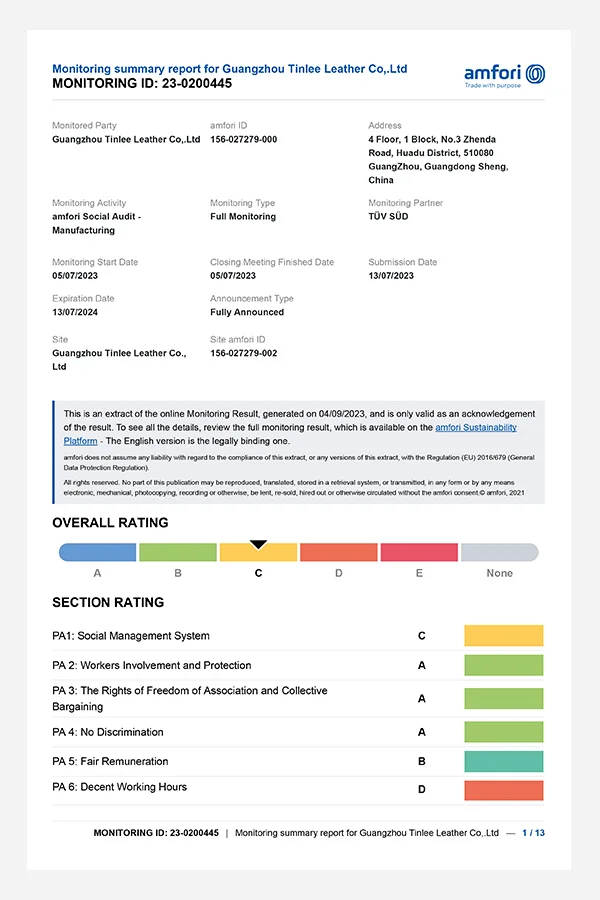This screenshot has width=600, height=900.
Task: Select the red E segment in overall rating
Action: coord(419,552)
